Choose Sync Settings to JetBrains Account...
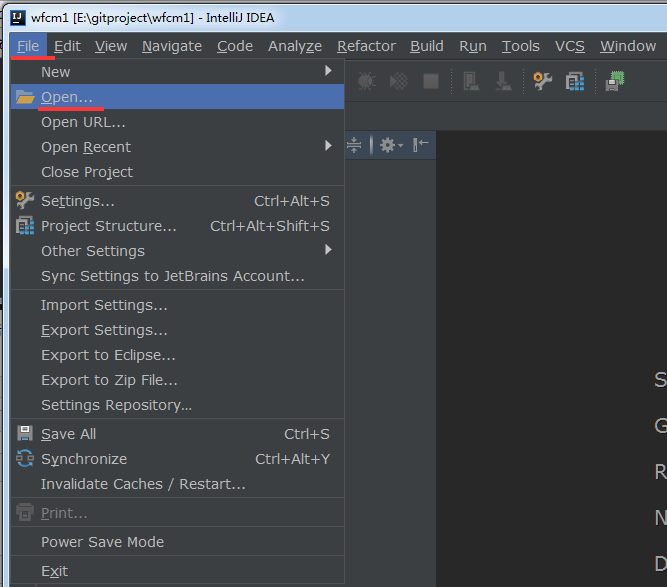667x587 pixels. 177,276
